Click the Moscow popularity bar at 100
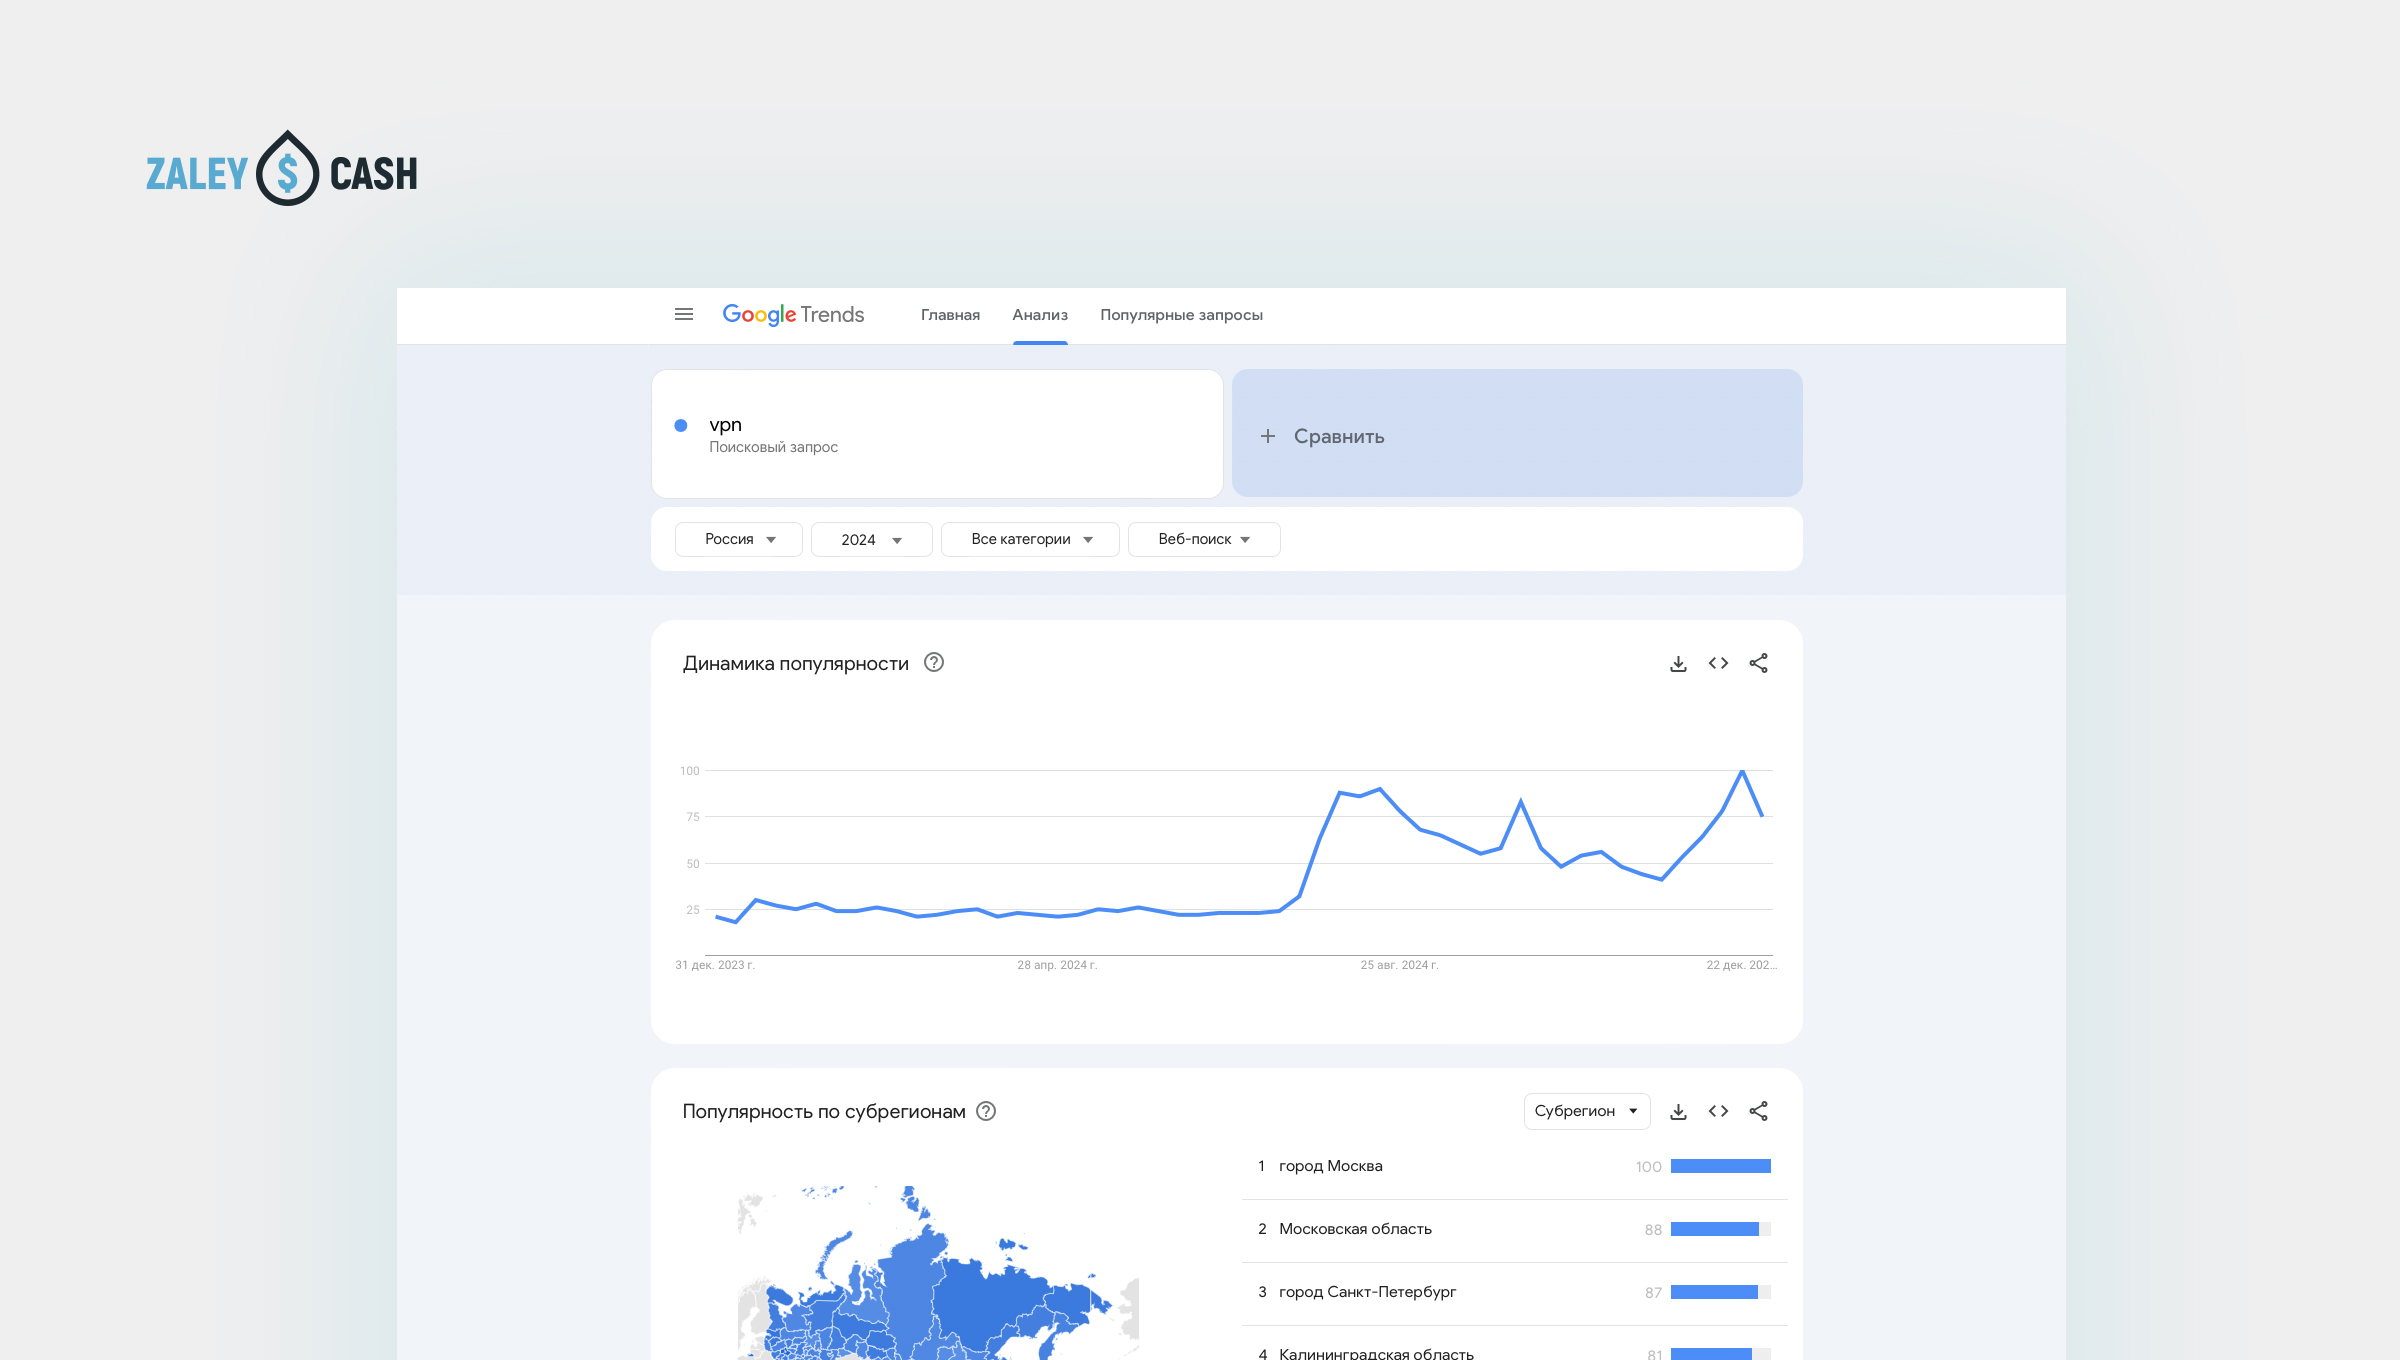The height and width of the screenshot is (1360, 2400). click(1721, 1166)
